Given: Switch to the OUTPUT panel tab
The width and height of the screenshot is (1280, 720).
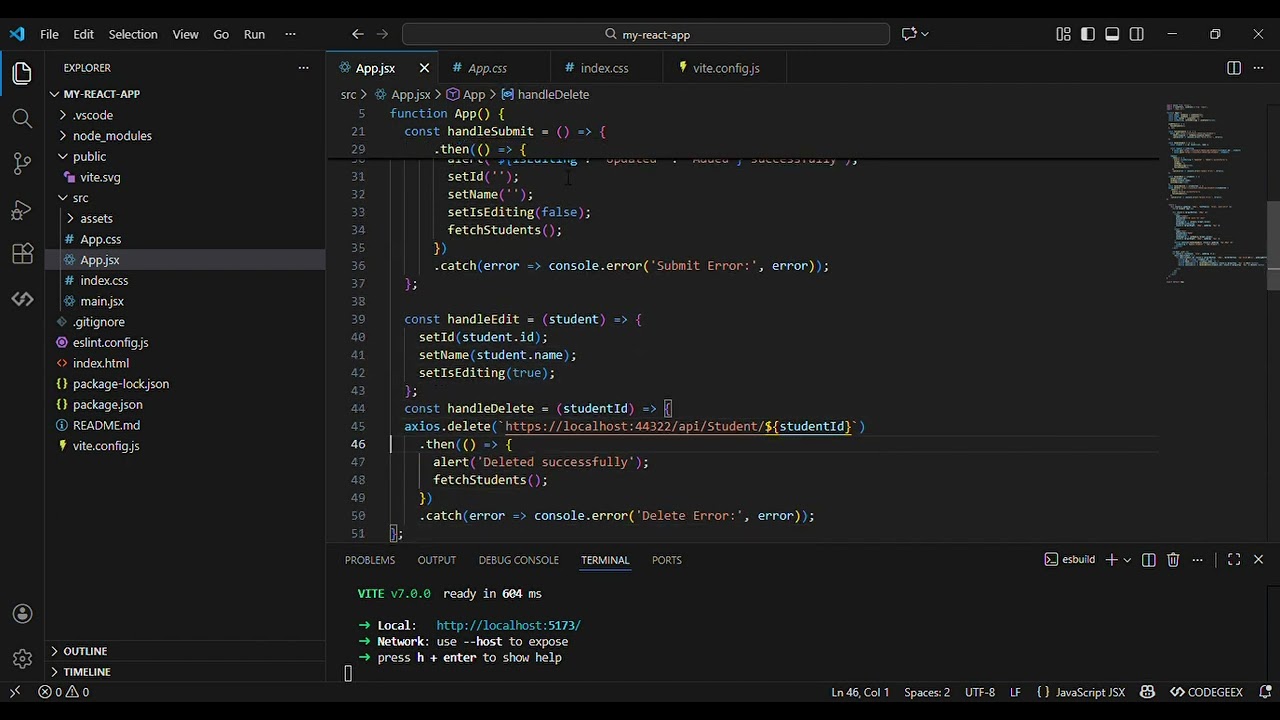Looking at the screenshot, I should pos(436,560).
